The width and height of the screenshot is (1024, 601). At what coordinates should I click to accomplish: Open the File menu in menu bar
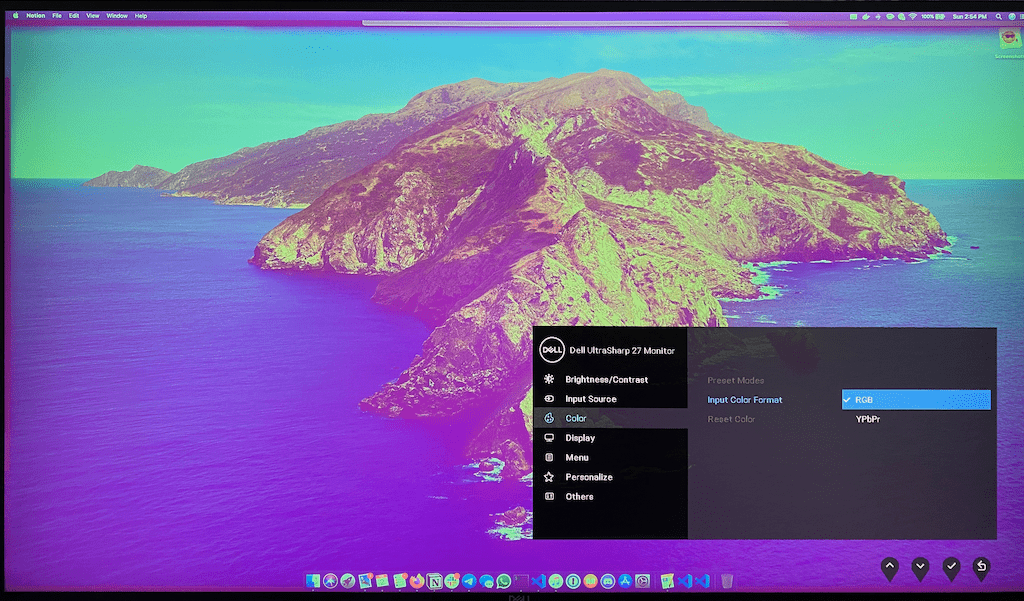click(57, 16)
